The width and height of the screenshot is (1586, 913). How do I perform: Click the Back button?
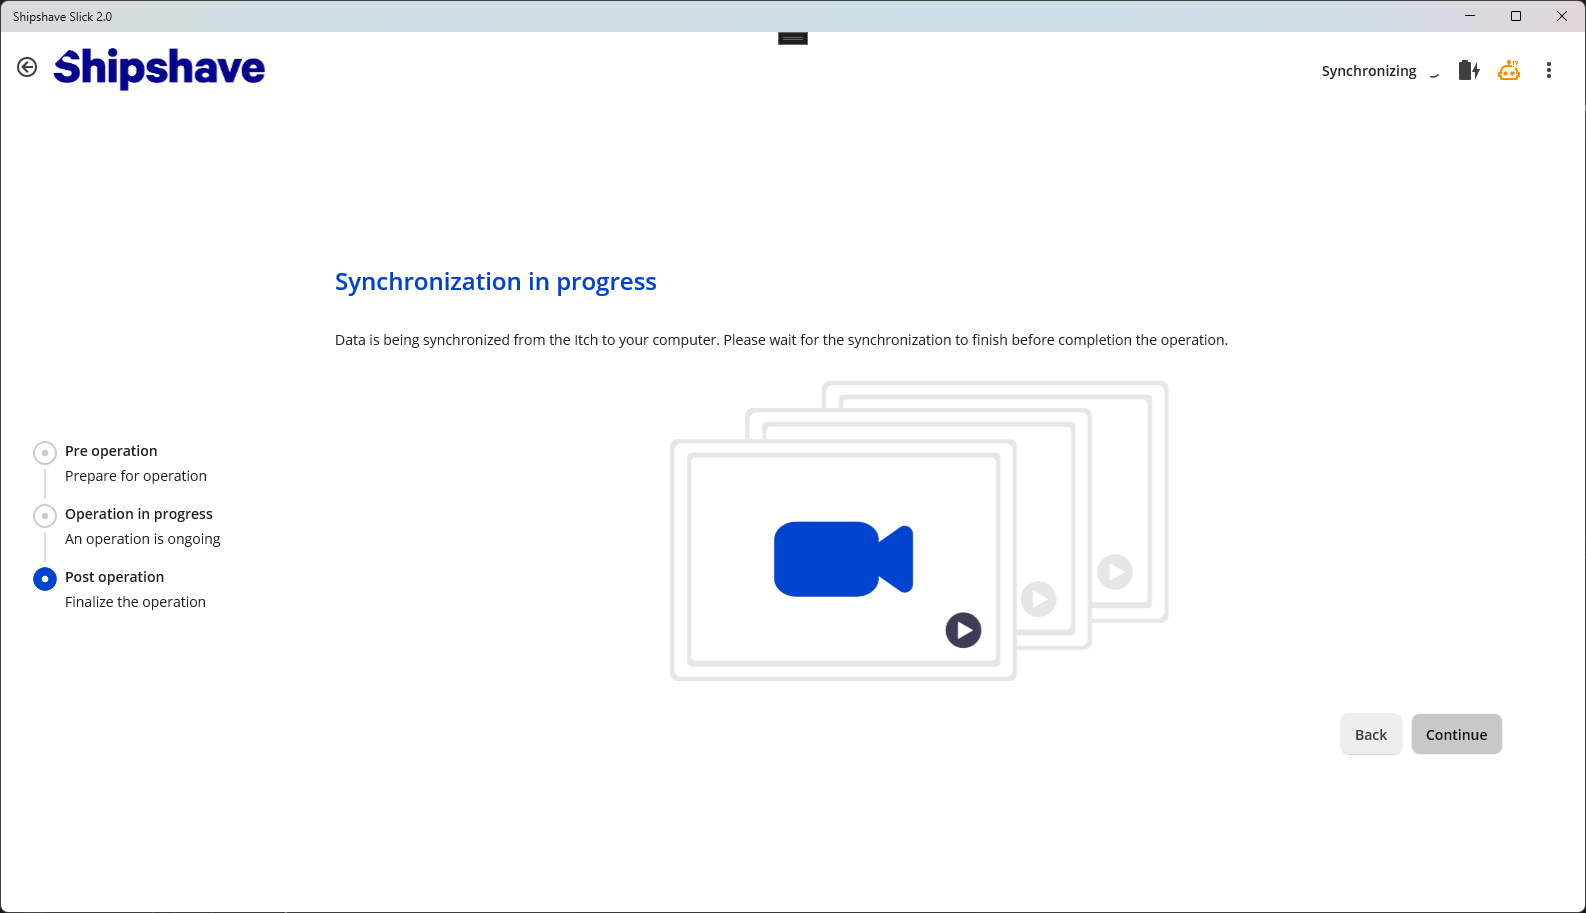[1370, 734]
